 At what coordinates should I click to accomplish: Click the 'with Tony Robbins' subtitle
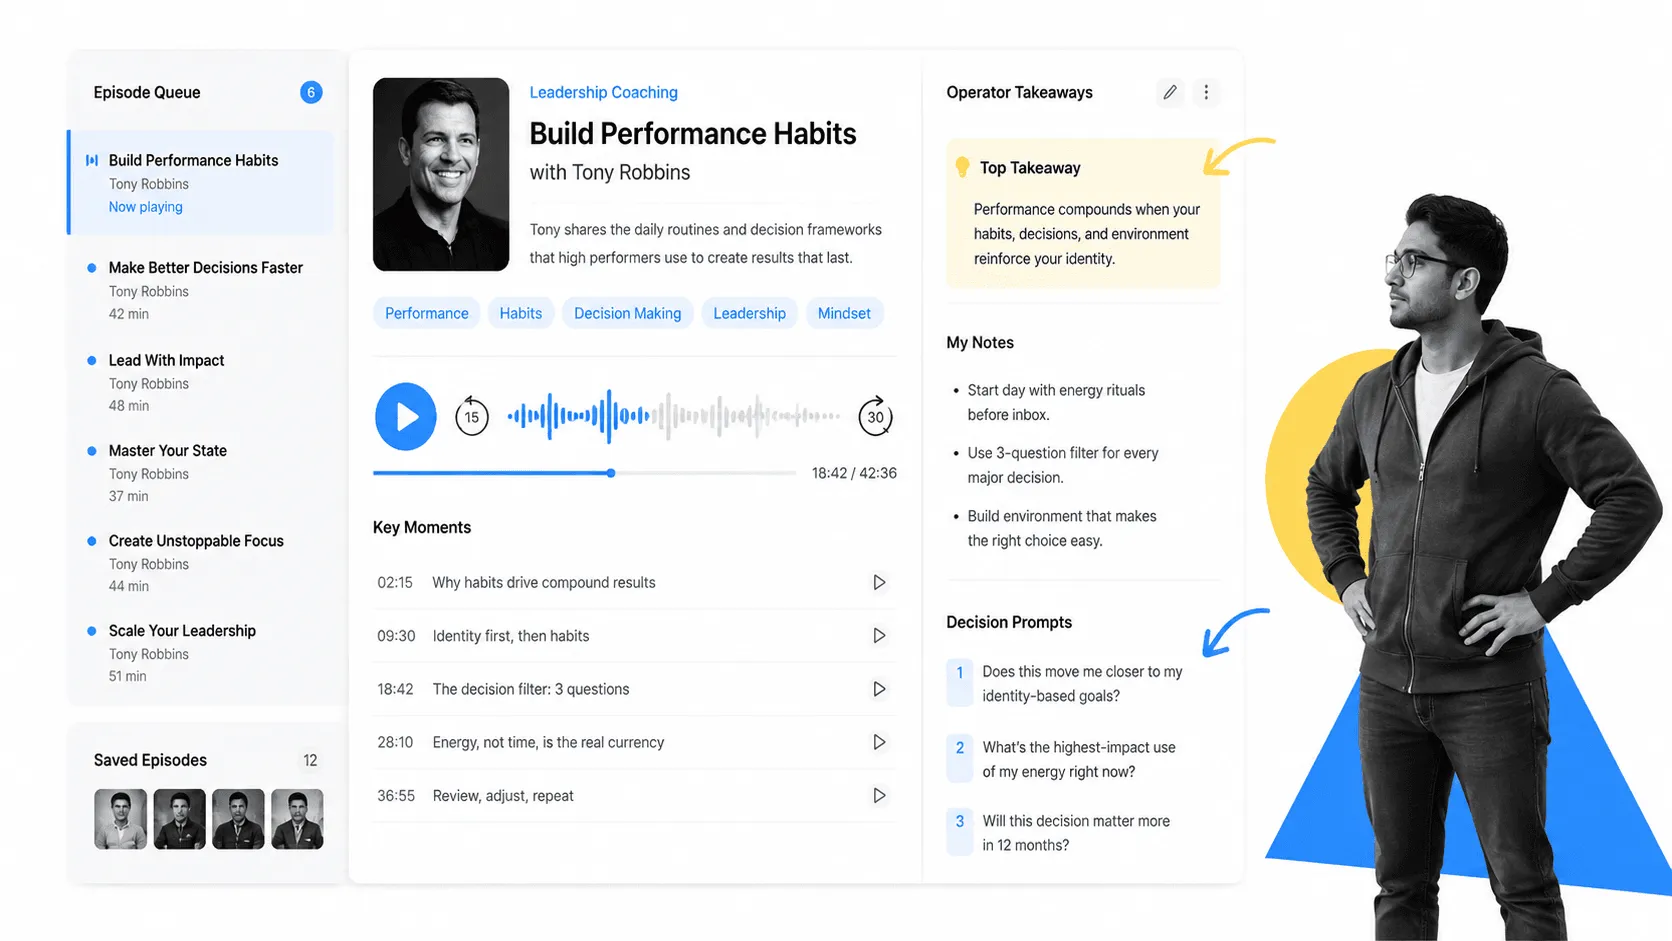tap(610, 172)
